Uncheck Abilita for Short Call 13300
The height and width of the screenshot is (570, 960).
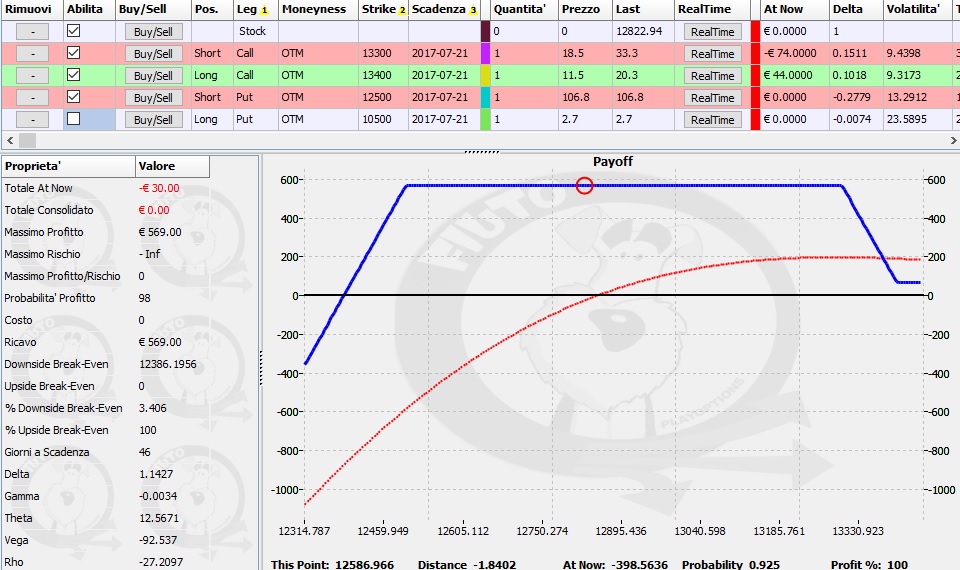73,53
